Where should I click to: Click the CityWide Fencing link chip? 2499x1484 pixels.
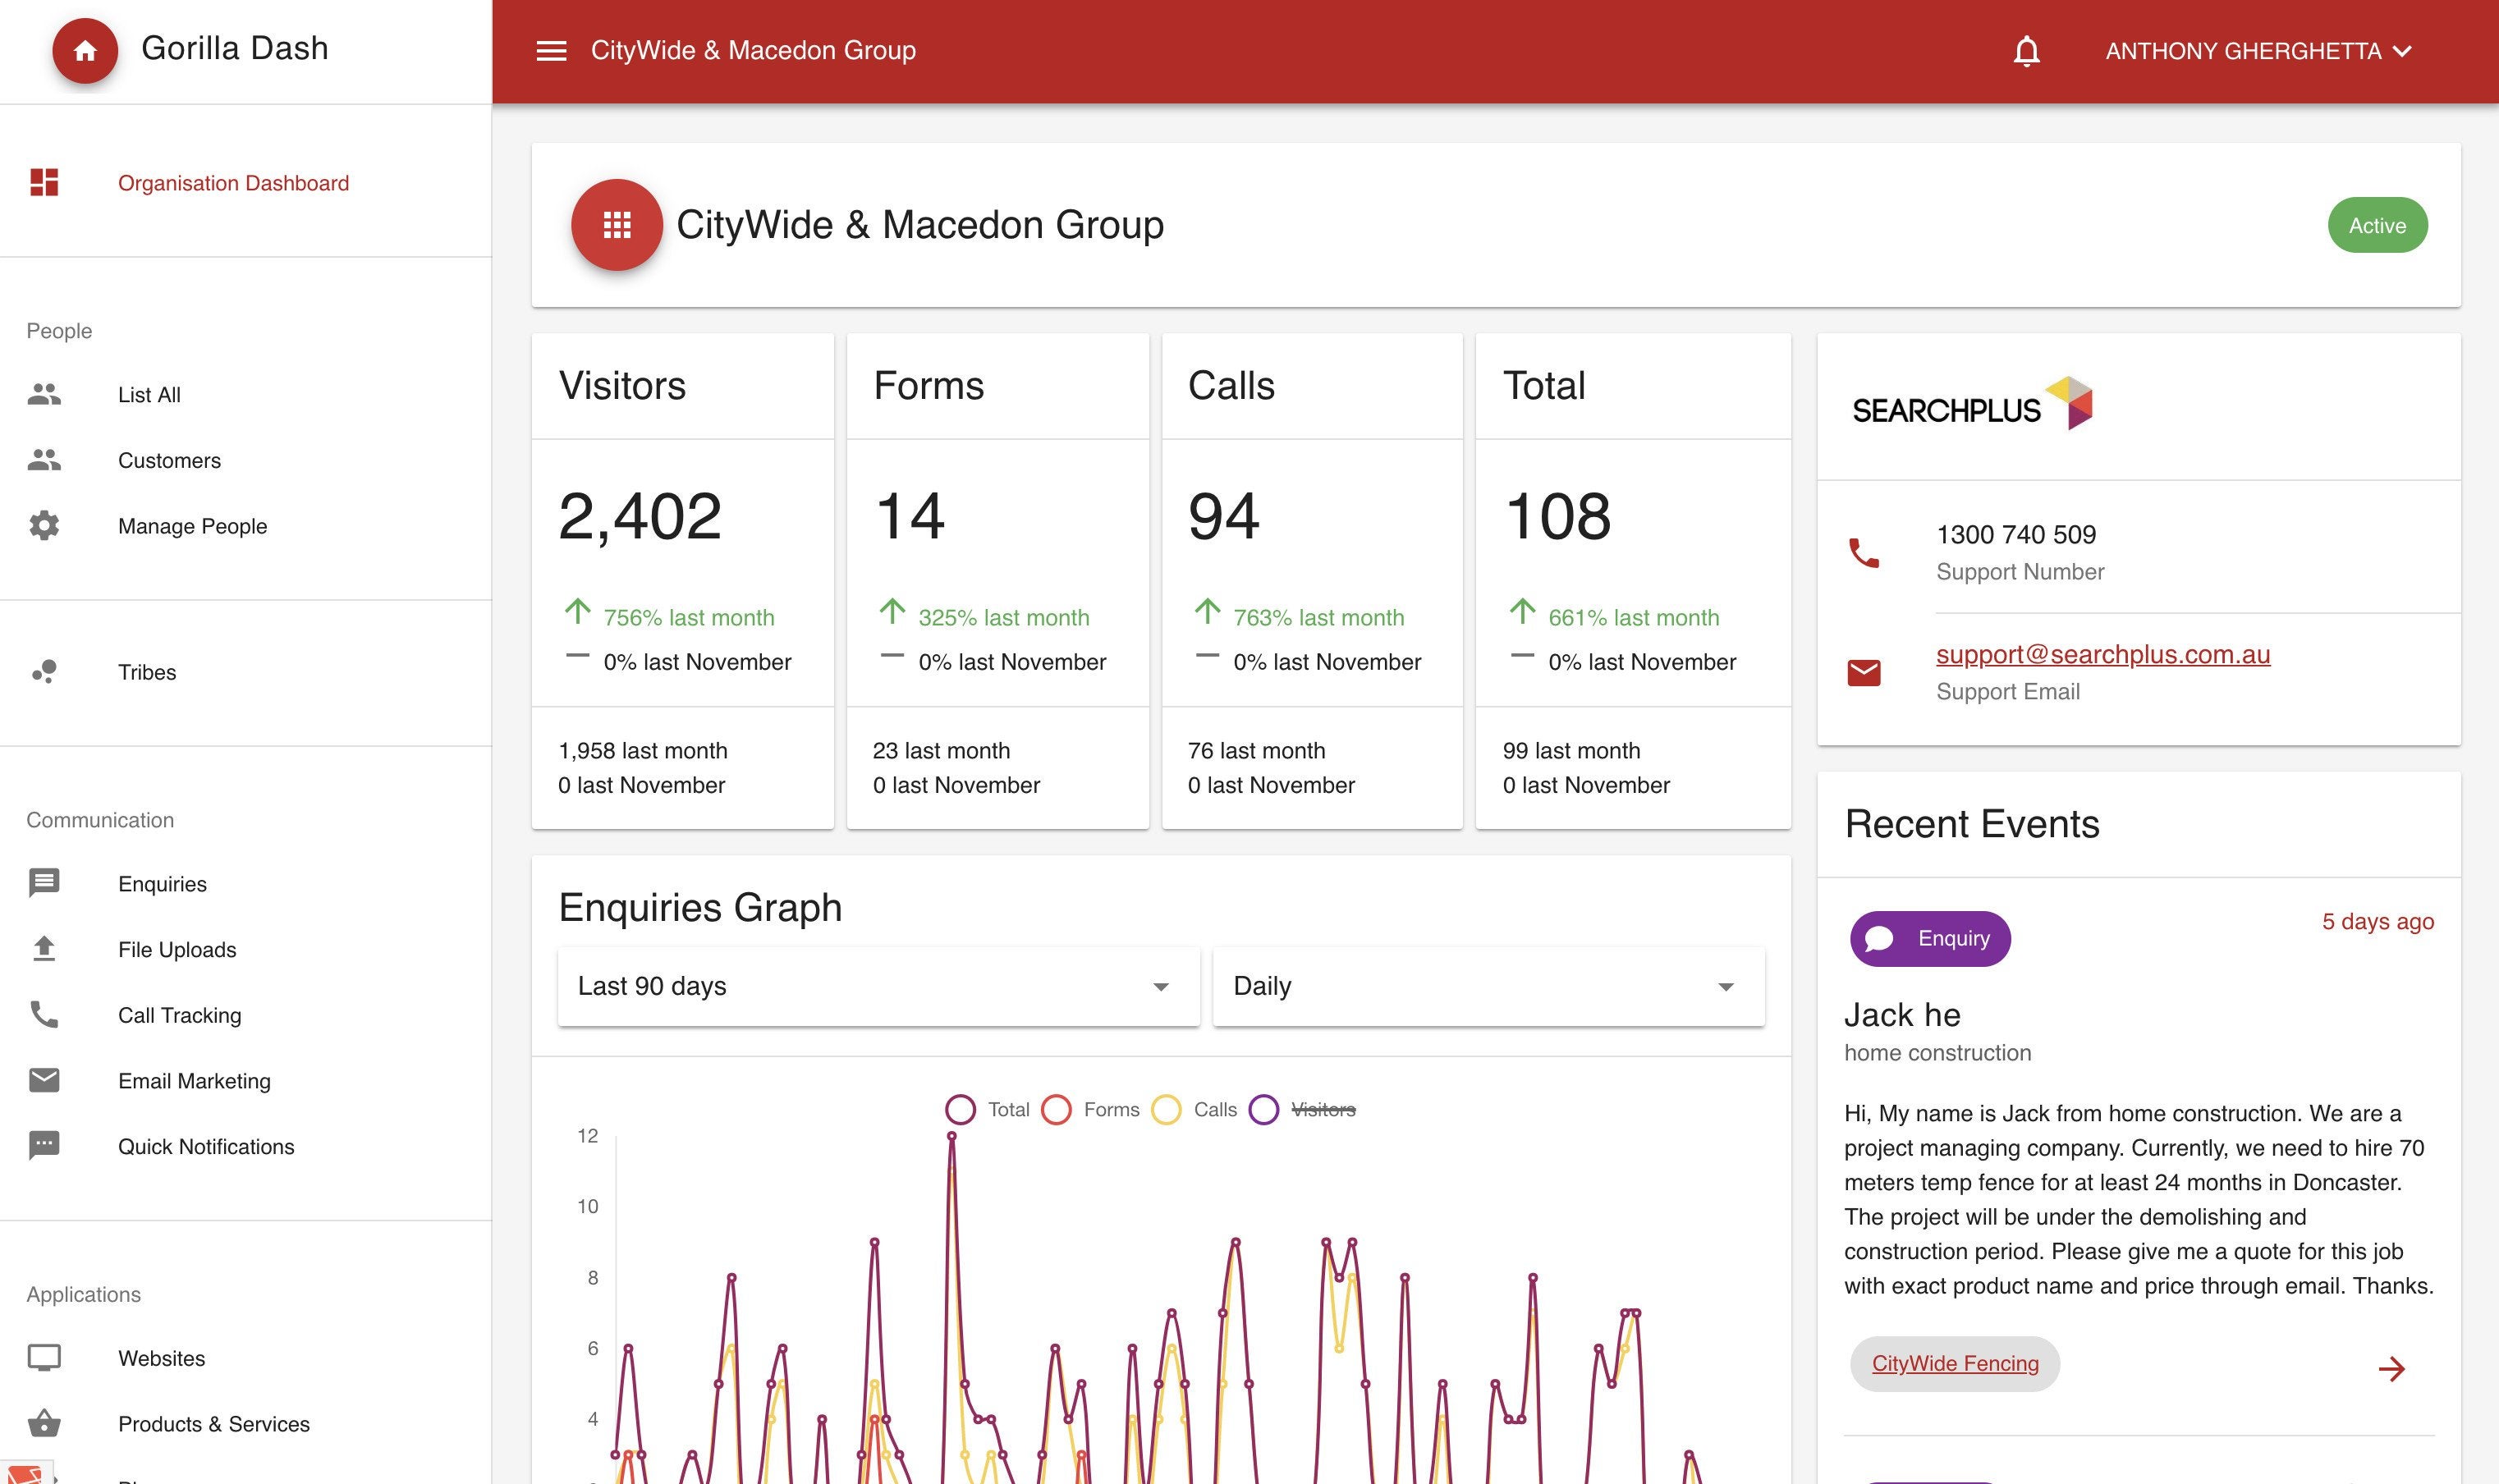tap(1954, 1364)
